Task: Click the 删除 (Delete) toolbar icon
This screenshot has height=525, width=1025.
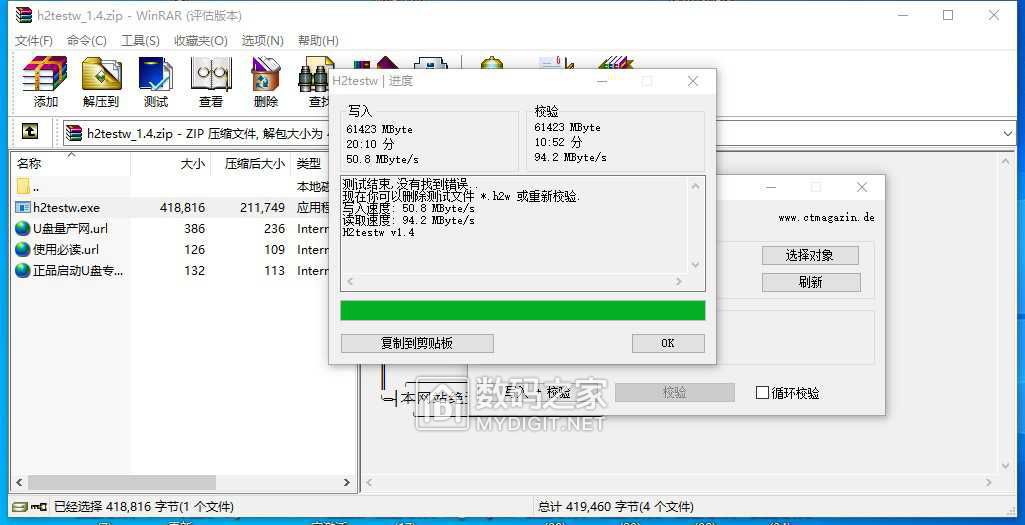Action: [265, 73]
